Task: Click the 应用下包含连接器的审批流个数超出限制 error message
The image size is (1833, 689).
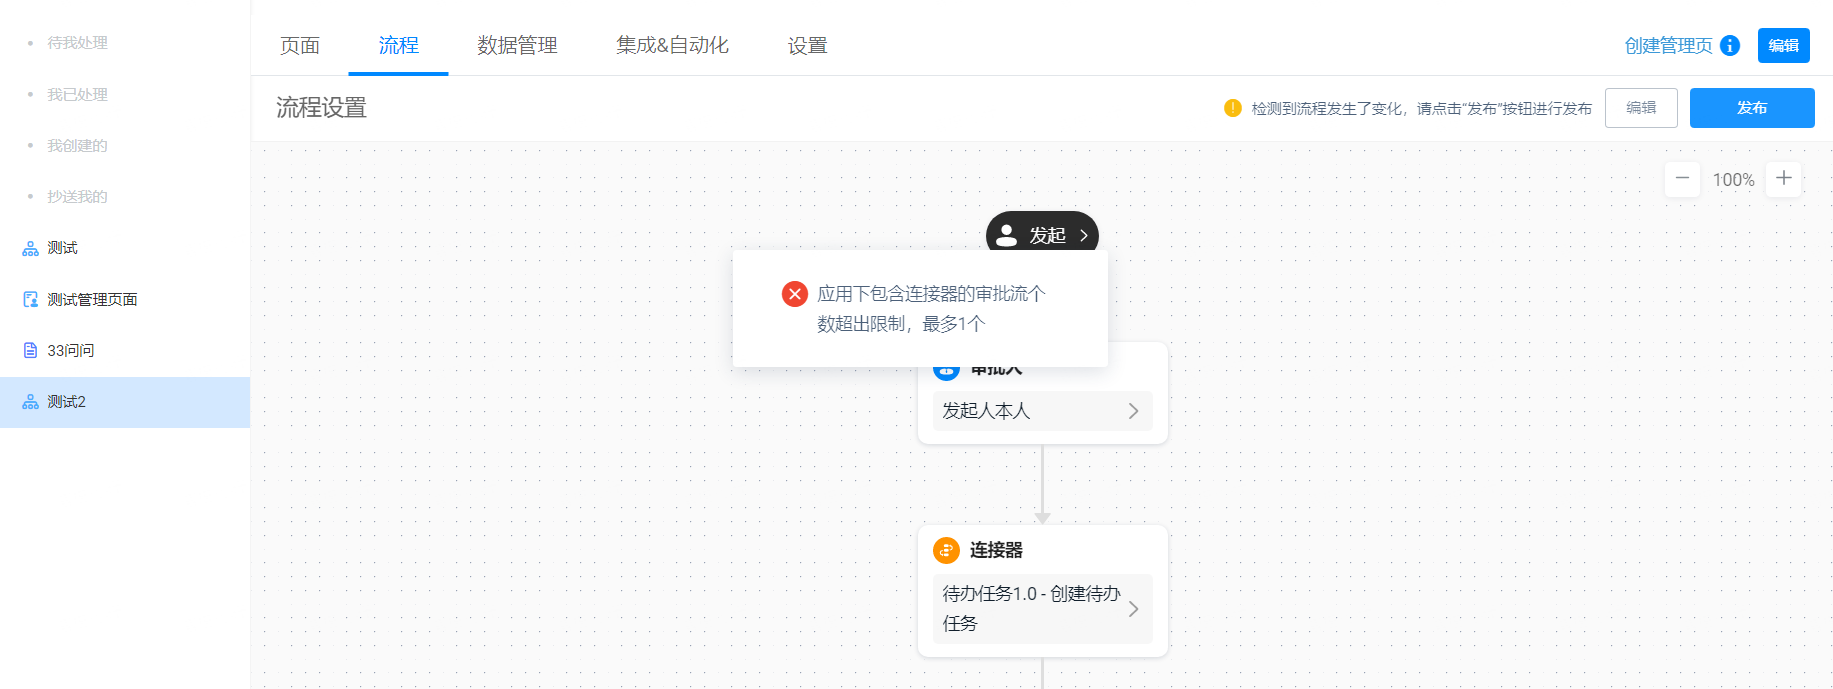Action: click(x=931, y=309)
